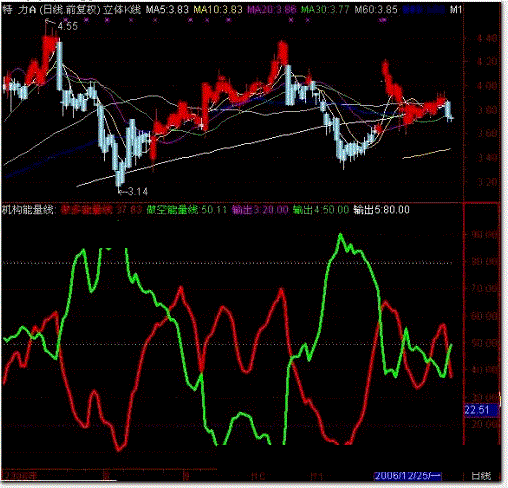This screenshot has width=508, height=488.
Task: Click the 4.55 high price marker
Action: pos(68,26)
